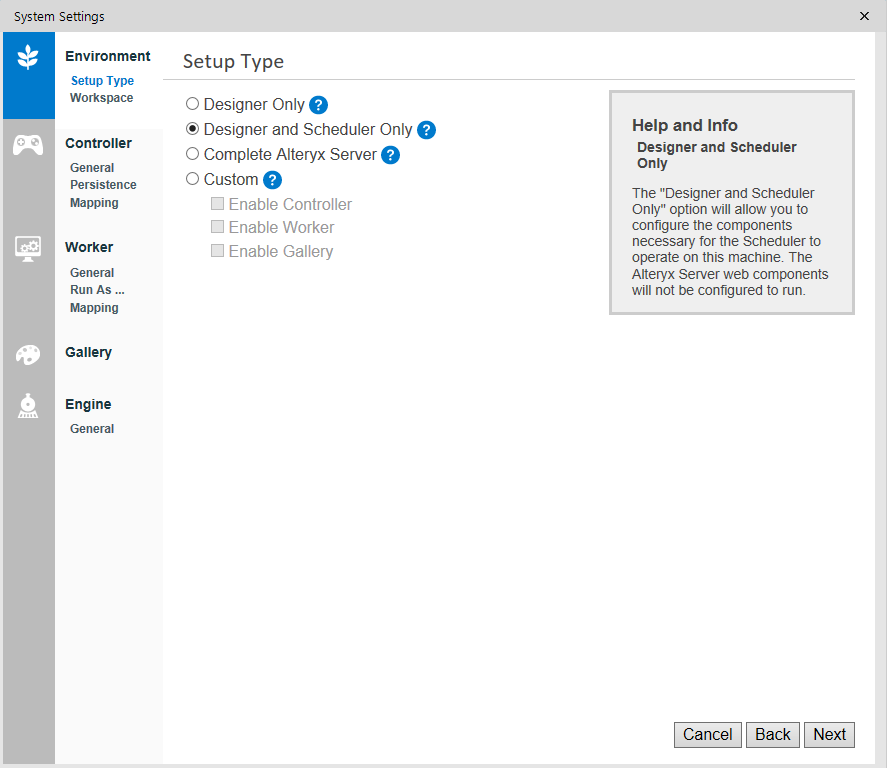Open the Engine locomotive icon
887x768 pixels.
point(28,406)
